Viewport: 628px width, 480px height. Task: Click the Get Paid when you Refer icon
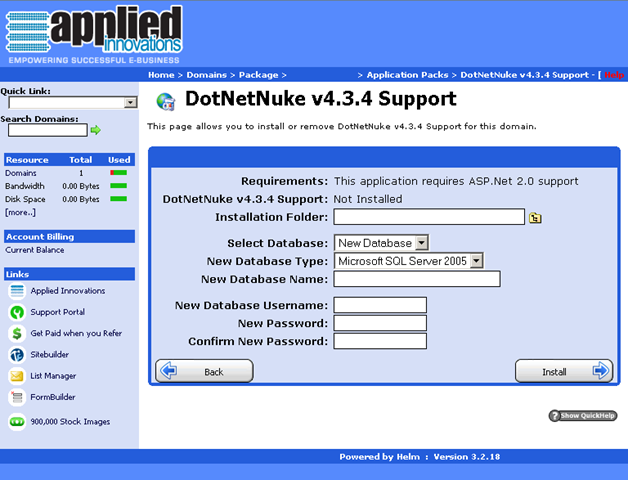(x=16, y=333)
